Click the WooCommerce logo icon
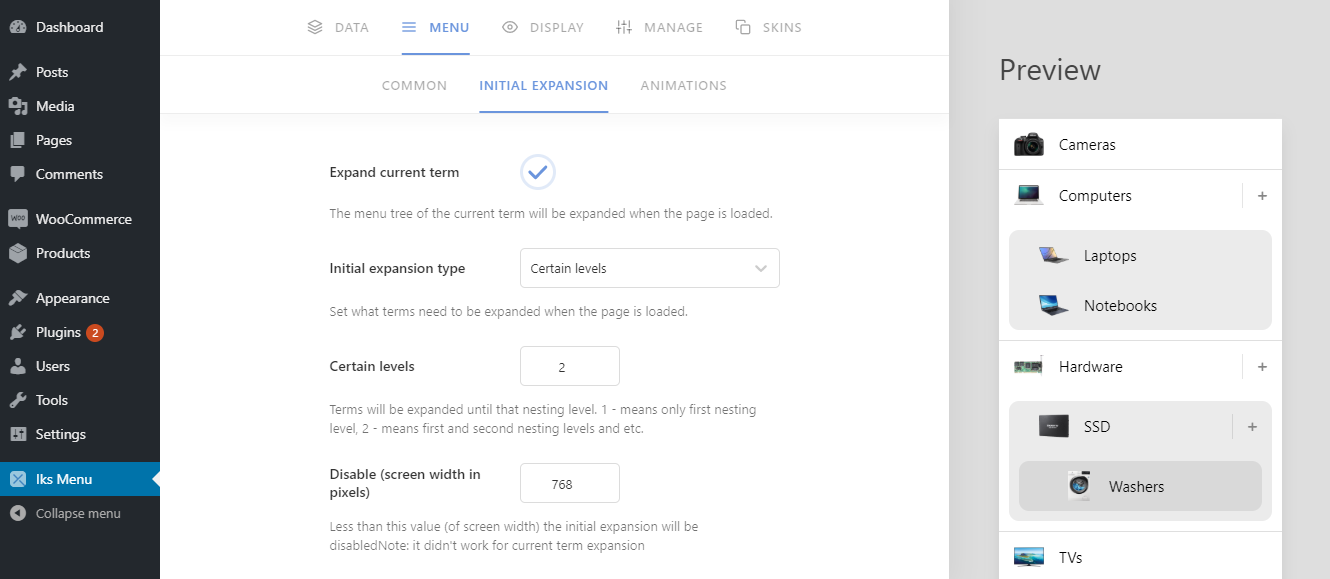 pyautogui.click(x=18, y=219)
